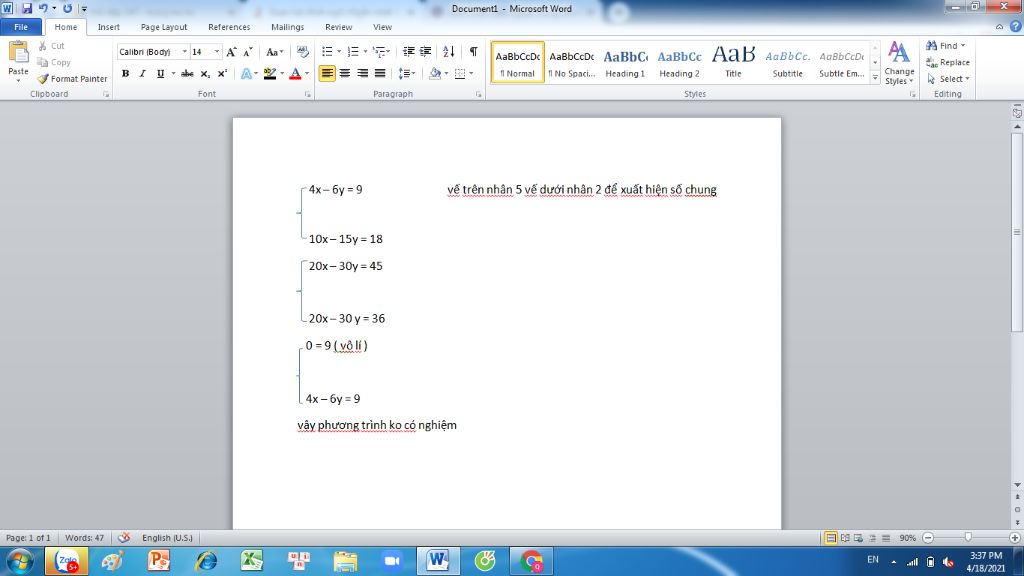Viewport: 1024px width, 576px height.
Task: Open PowerPoint from the taskbar
Action: pyautogui.click(x=159, y=561)
